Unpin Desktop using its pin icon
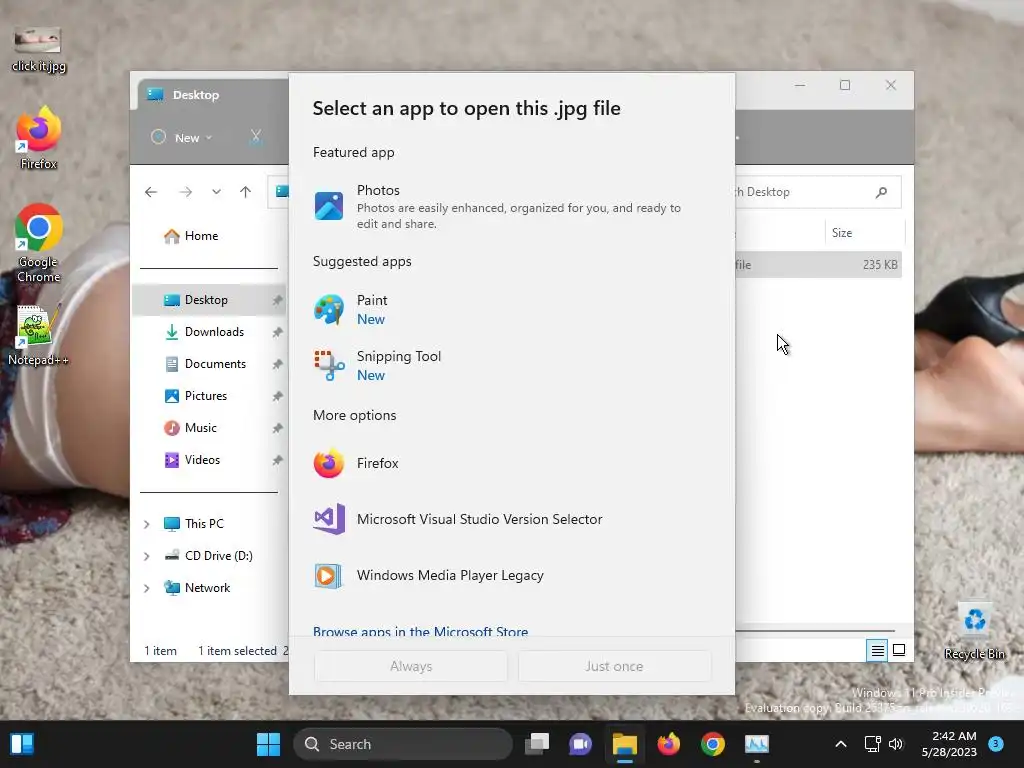This screenshot has width=1024, height=768. 278,300
